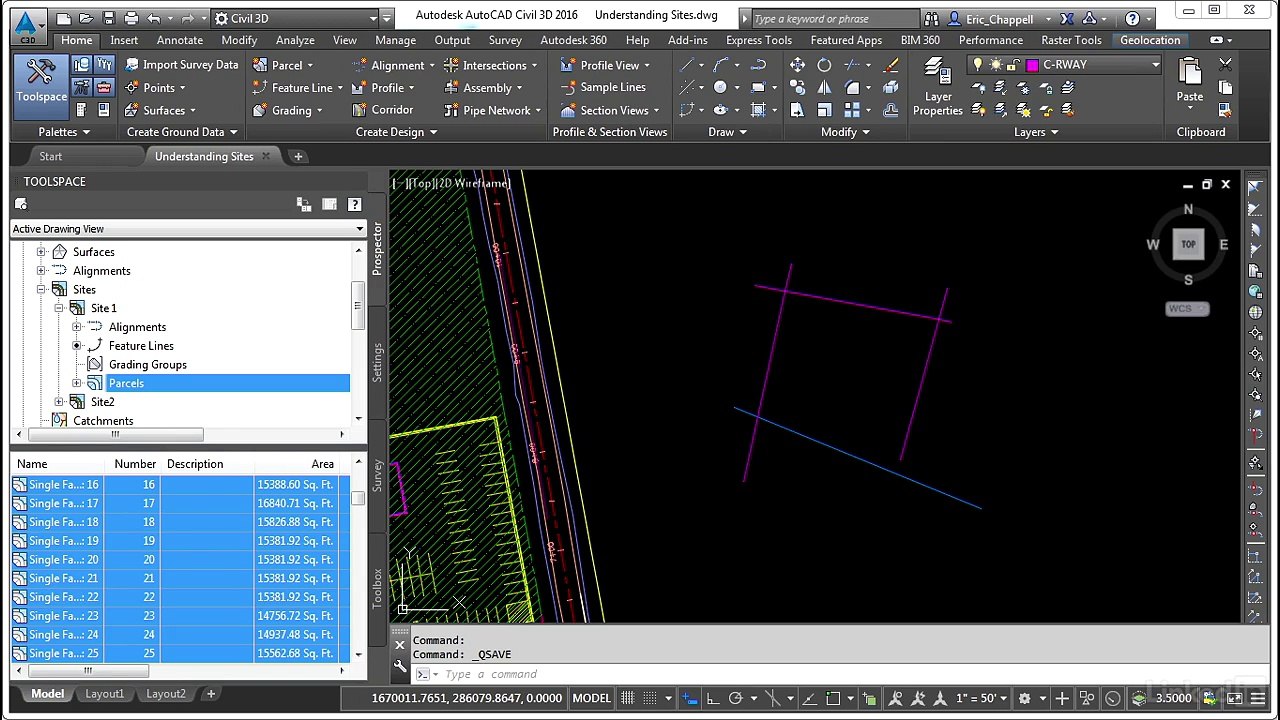Screen dimensions: 1280x720
Task: Expand the Site2 tree node
Action: point(59,402)
